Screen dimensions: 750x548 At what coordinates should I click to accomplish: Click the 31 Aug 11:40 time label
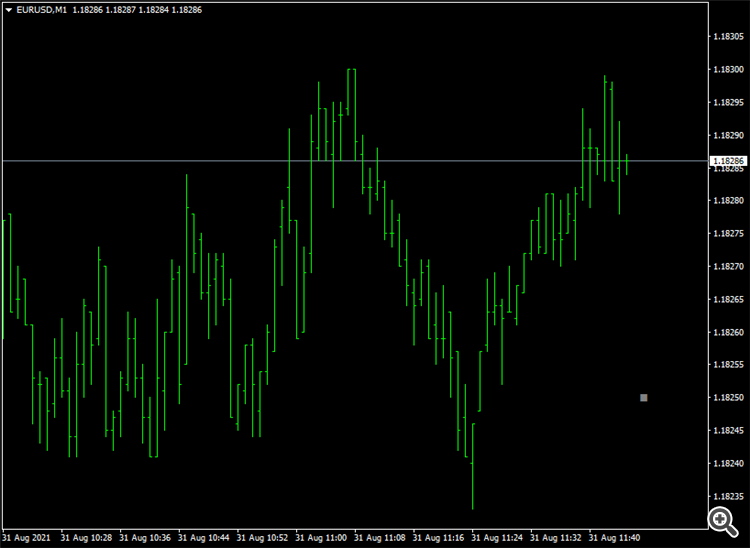(x=615, y=538)
